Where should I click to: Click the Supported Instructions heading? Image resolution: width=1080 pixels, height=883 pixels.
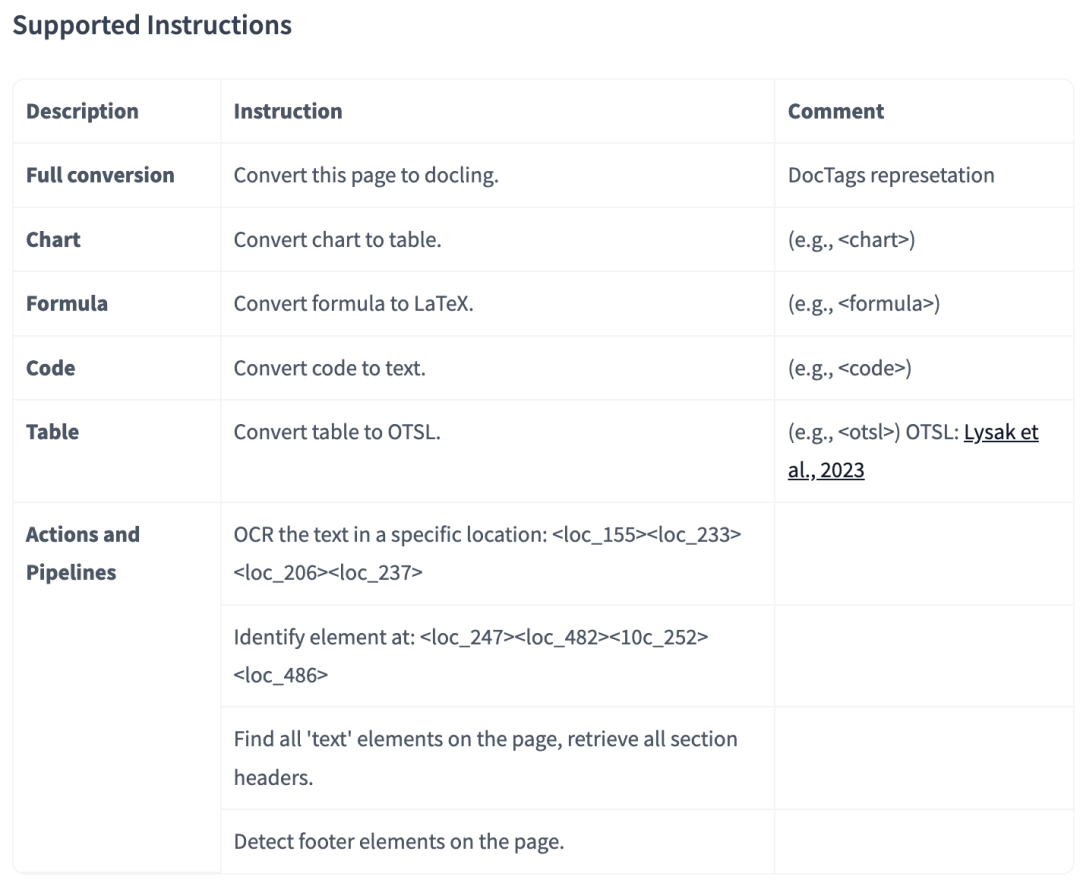point(152,25)
